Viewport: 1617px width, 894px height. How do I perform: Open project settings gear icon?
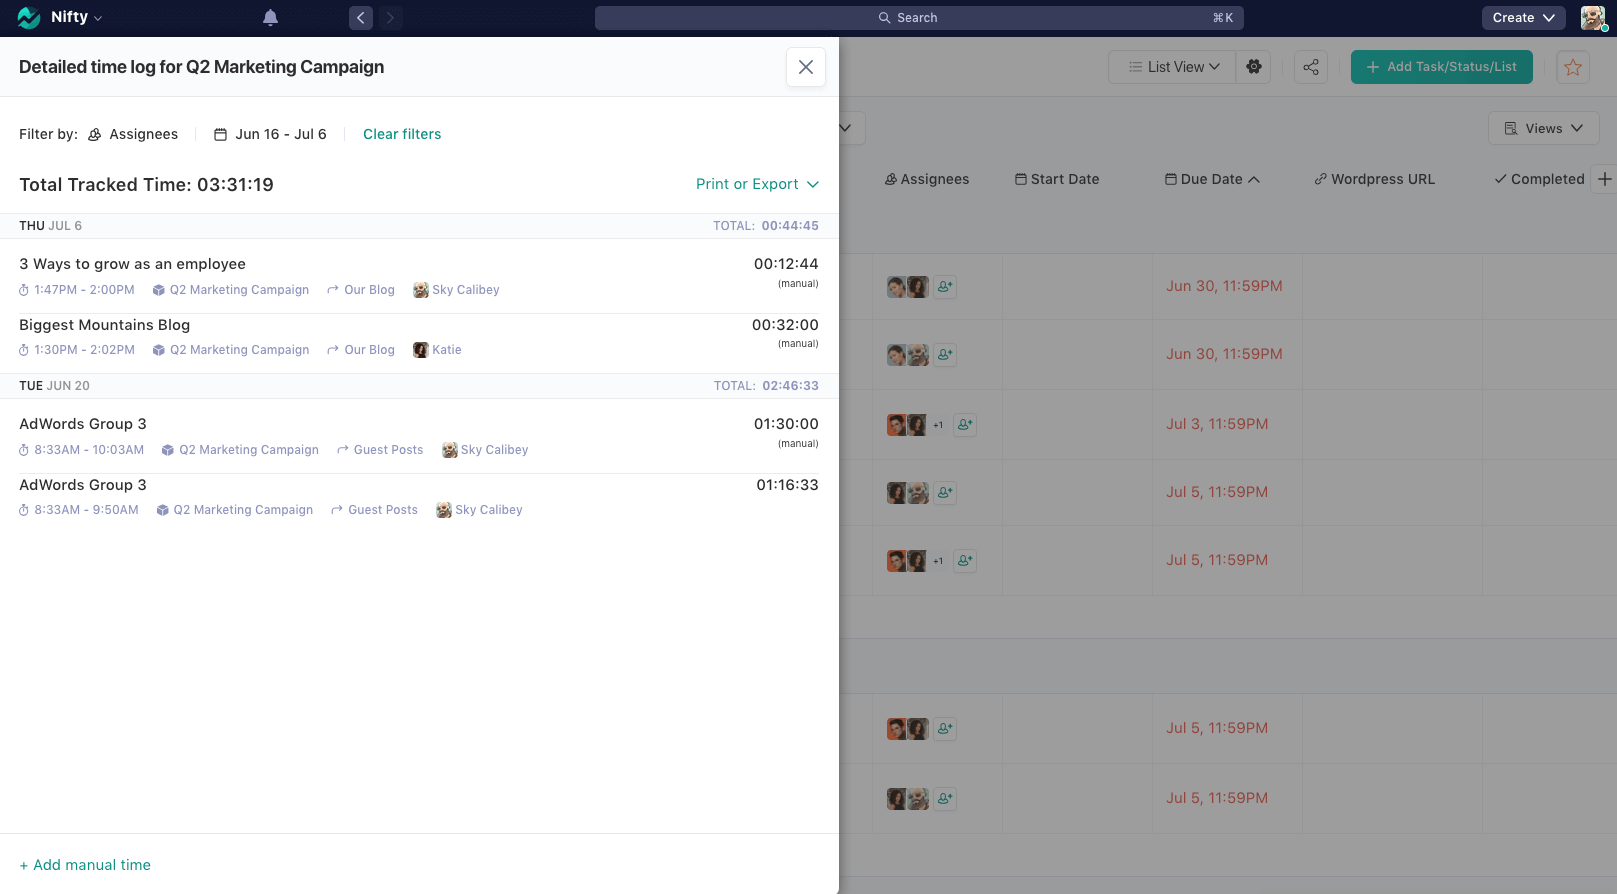1253,67
